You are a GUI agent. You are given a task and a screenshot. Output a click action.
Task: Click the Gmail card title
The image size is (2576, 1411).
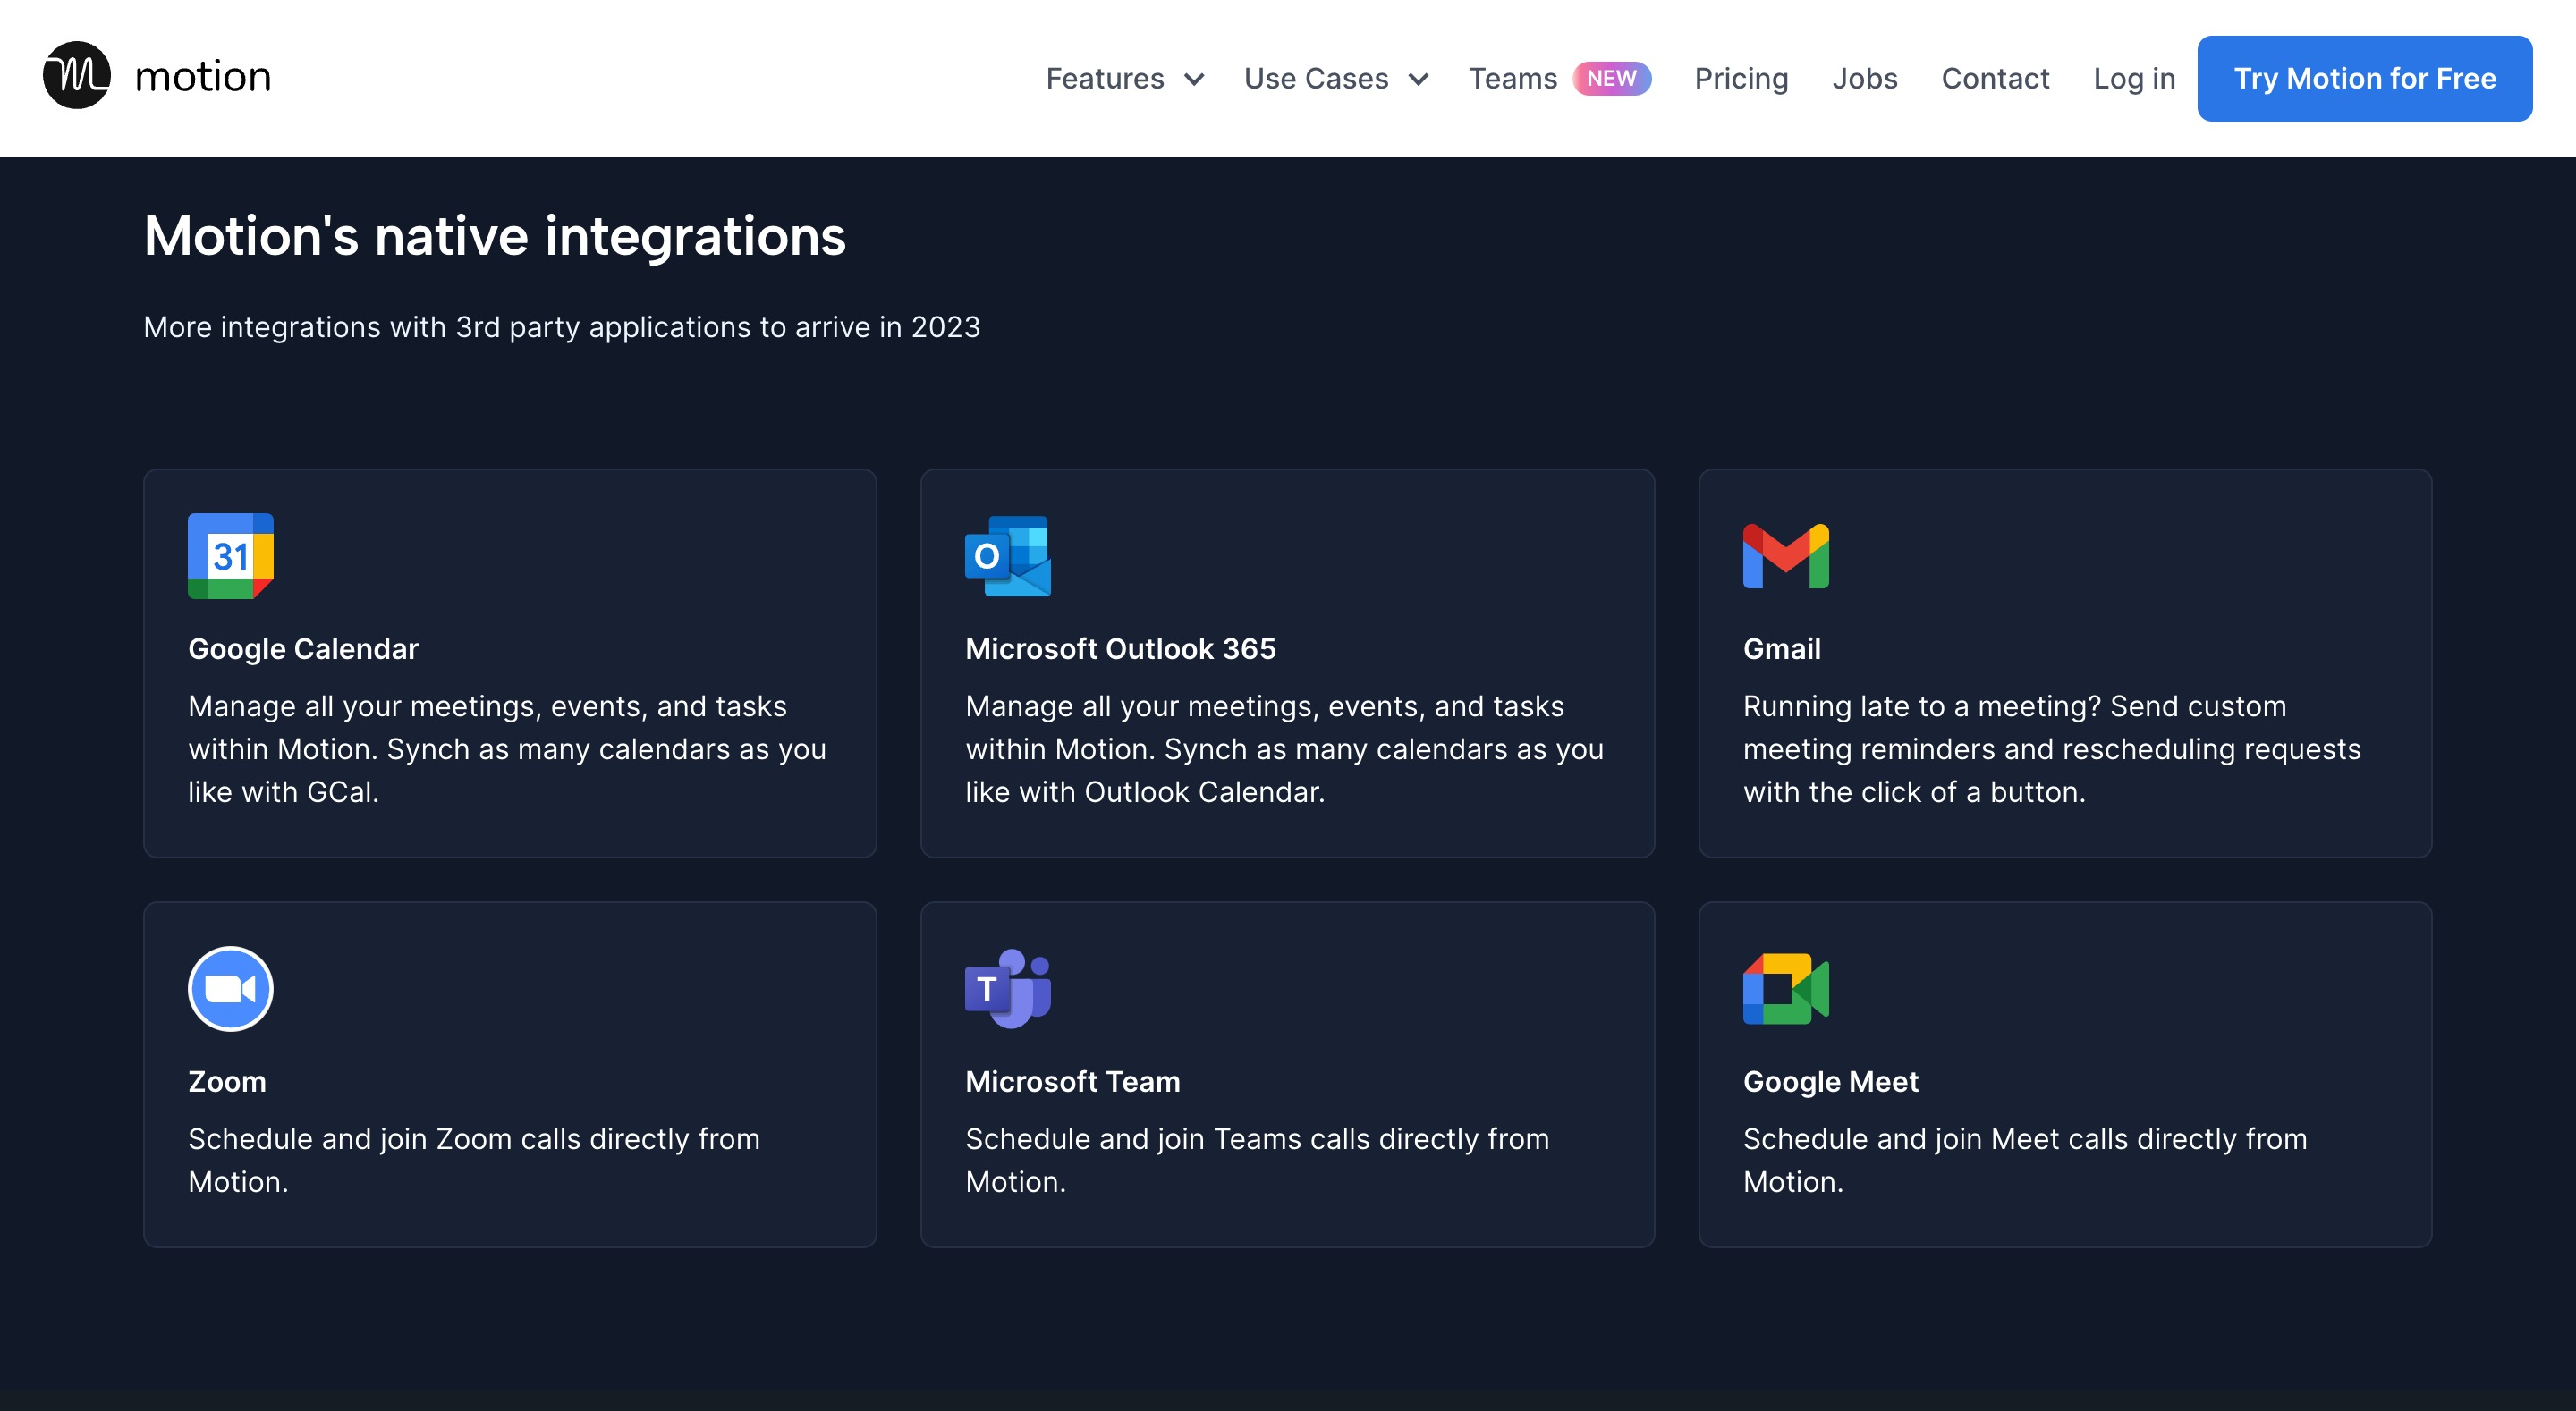[1782, 649]
